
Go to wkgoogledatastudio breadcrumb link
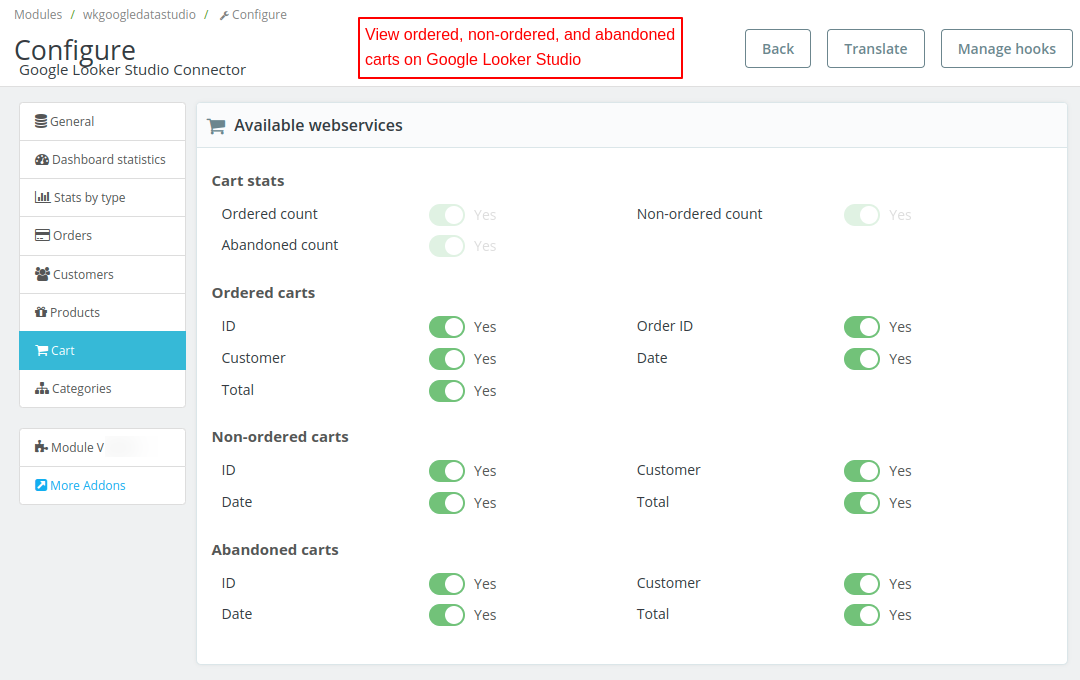click(x=139, y=15)
